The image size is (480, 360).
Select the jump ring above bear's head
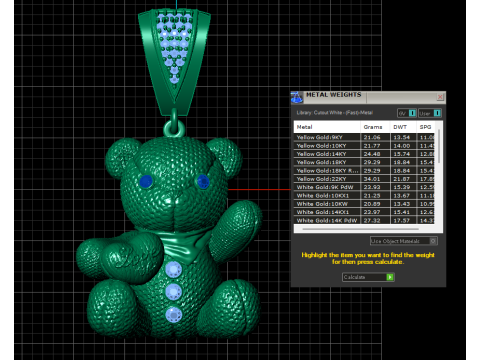coord(174,128)
